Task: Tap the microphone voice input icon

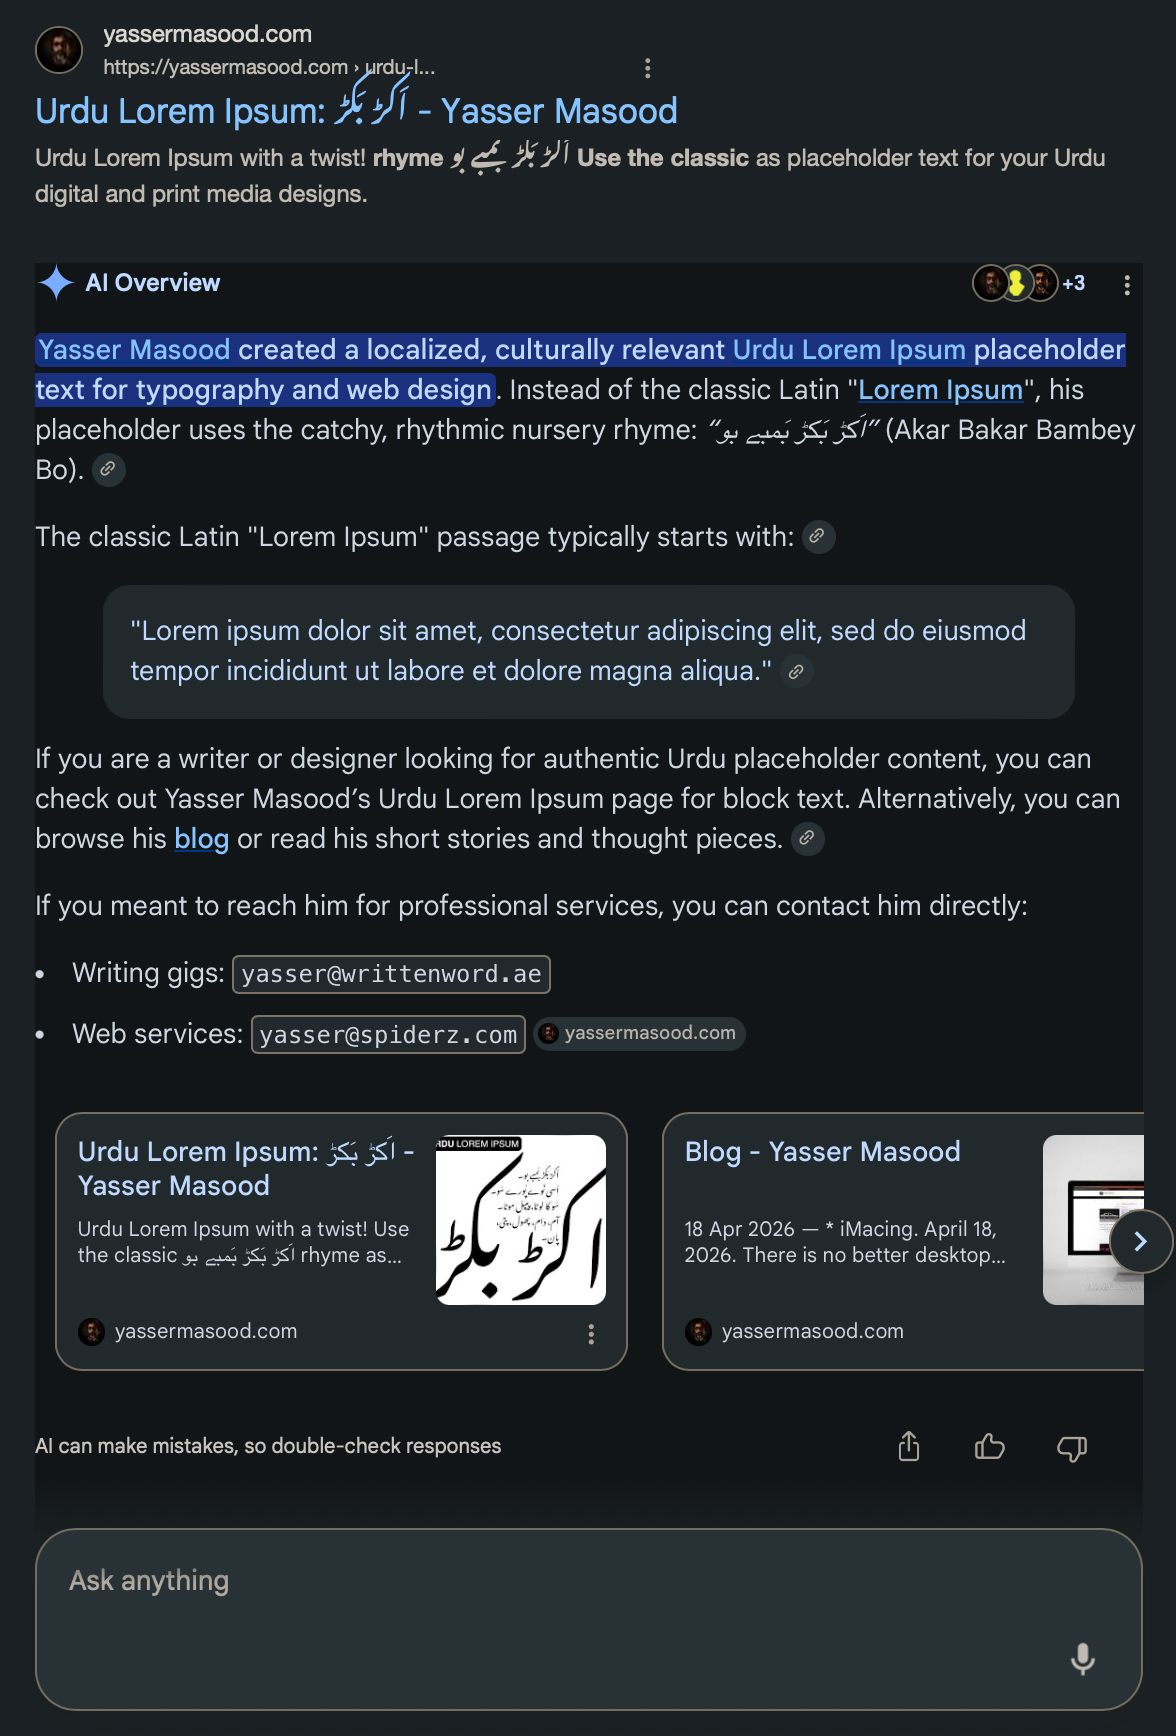Action: 1082,1658
